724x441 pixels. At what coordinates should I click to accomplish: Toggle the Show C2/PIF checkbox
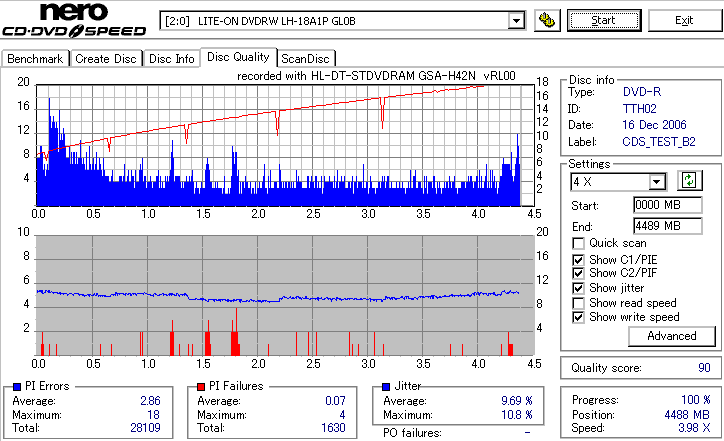click(578, 273)
